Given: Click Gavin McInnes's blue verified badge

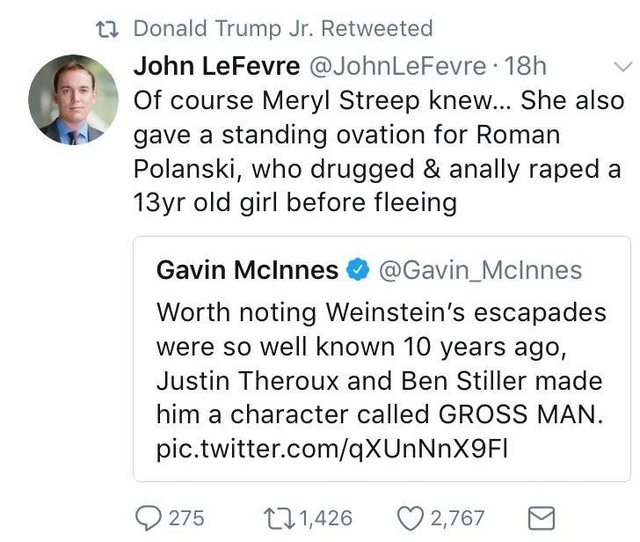Looking at the screenshot, I should click(x=356, y=270).
